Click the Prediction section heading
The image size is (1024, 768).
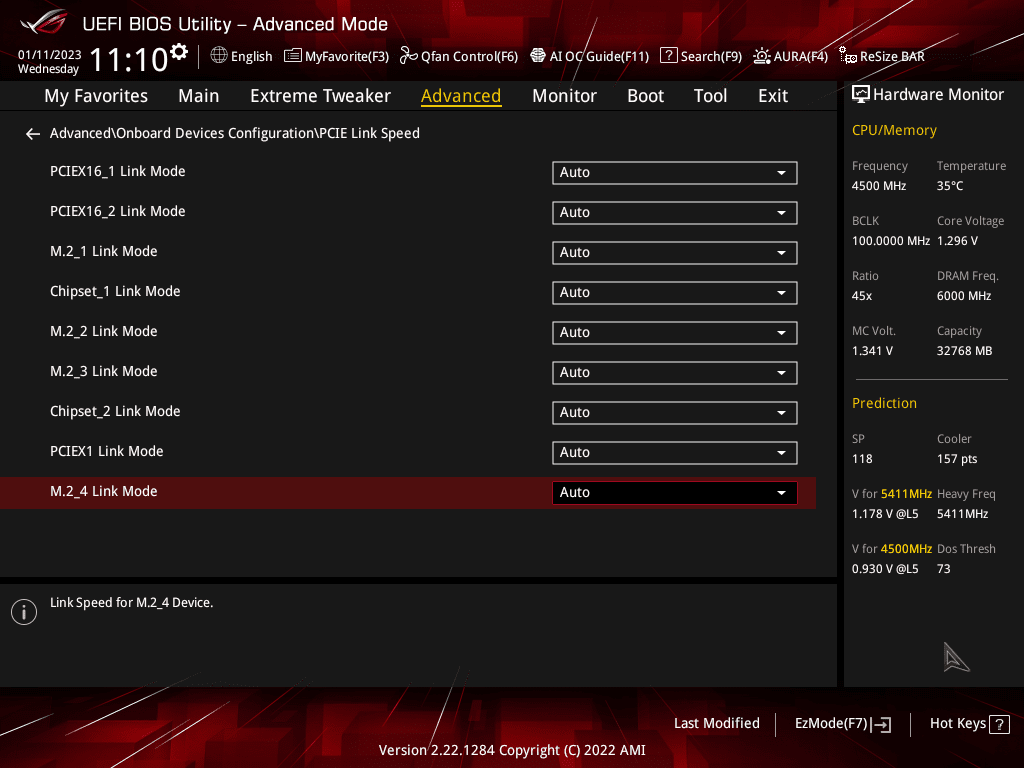(x=884, y=403)
